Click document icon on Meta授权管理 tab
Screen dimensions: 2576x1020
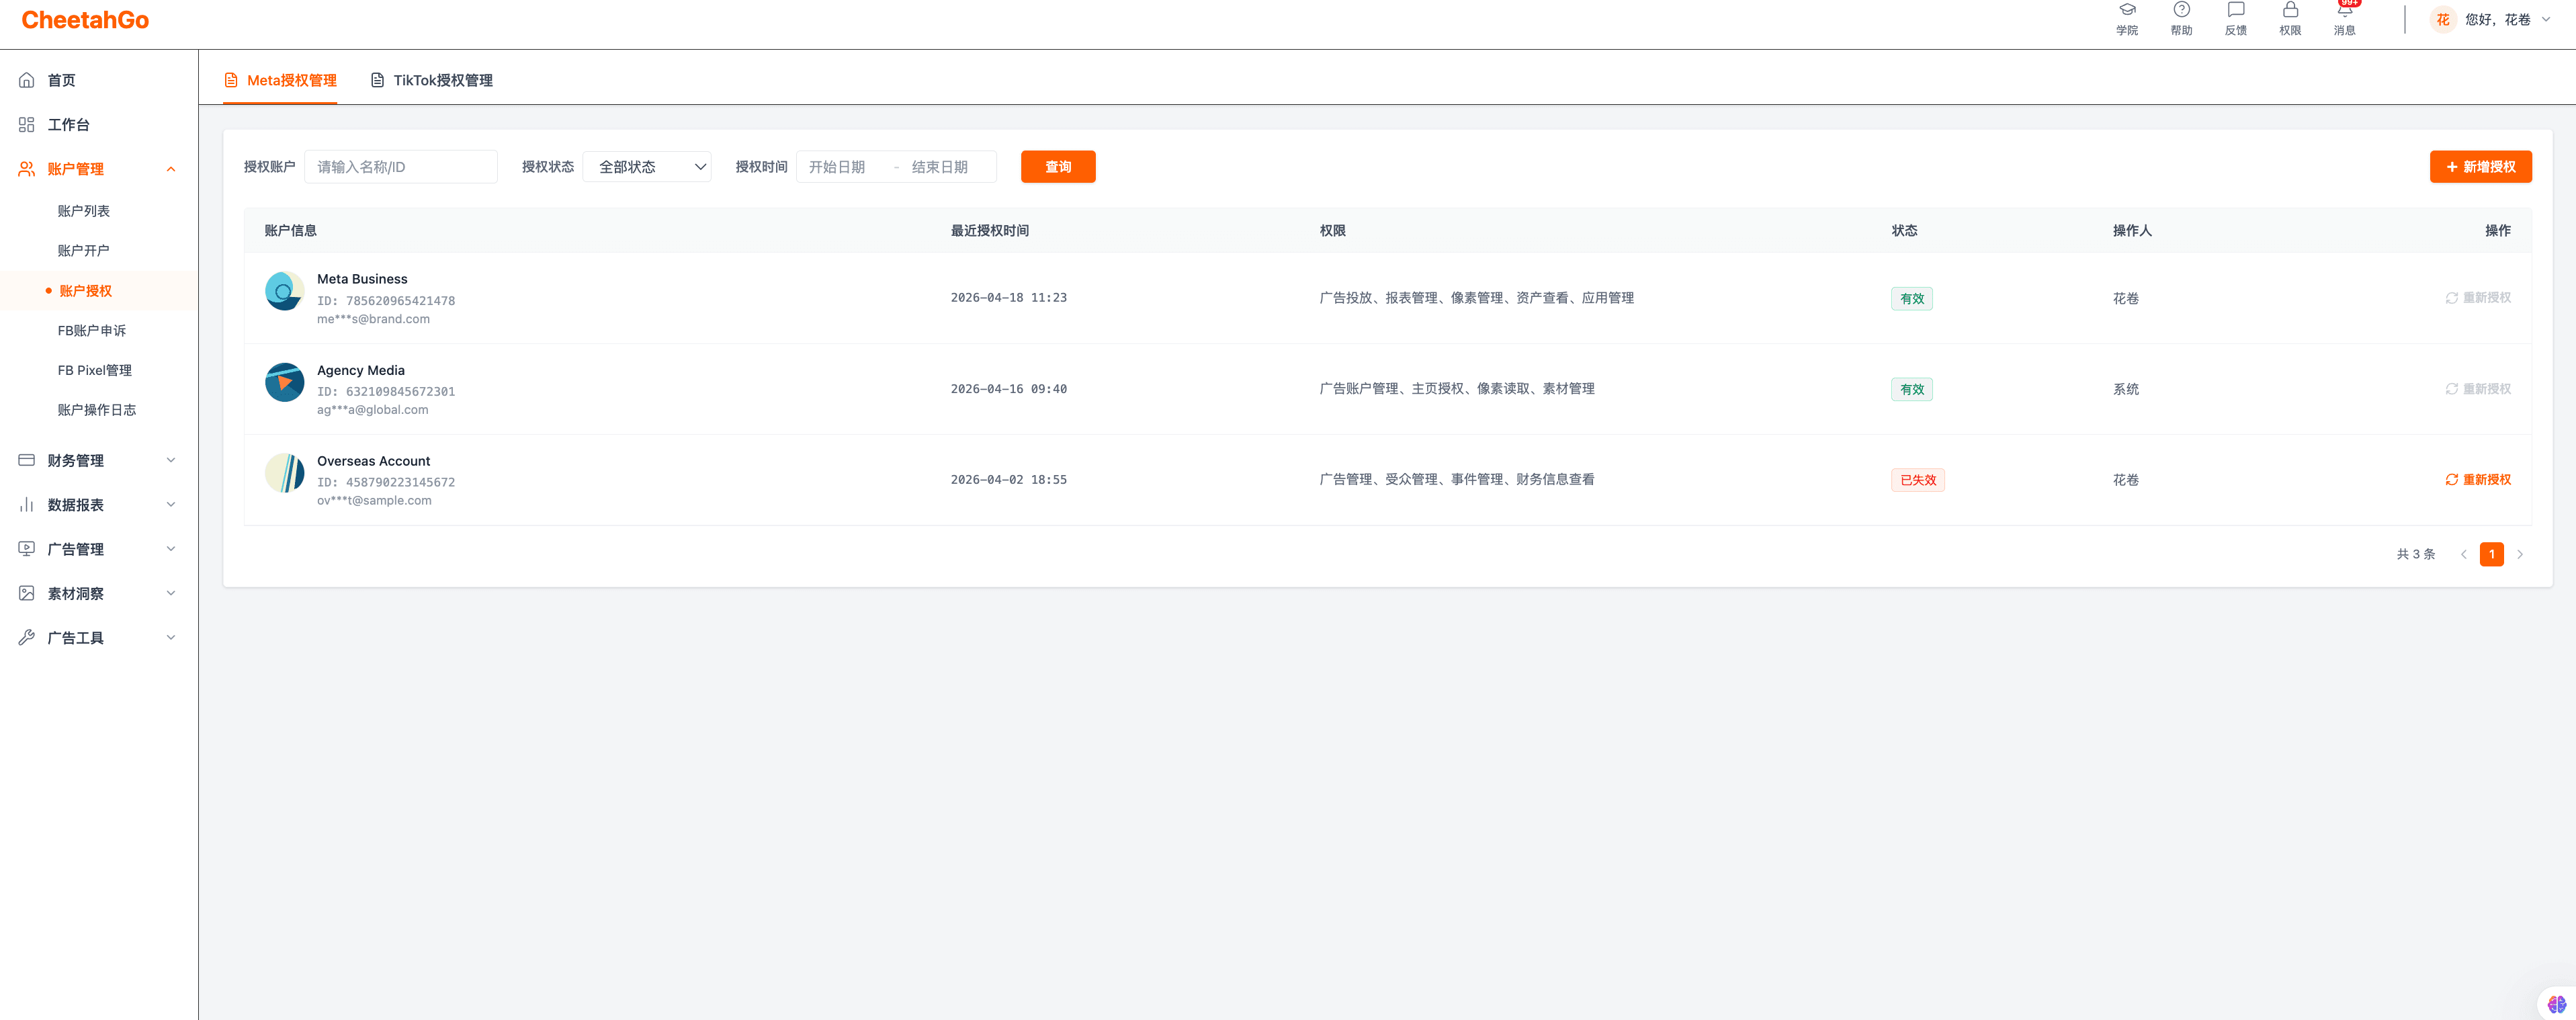pos(231,80)
